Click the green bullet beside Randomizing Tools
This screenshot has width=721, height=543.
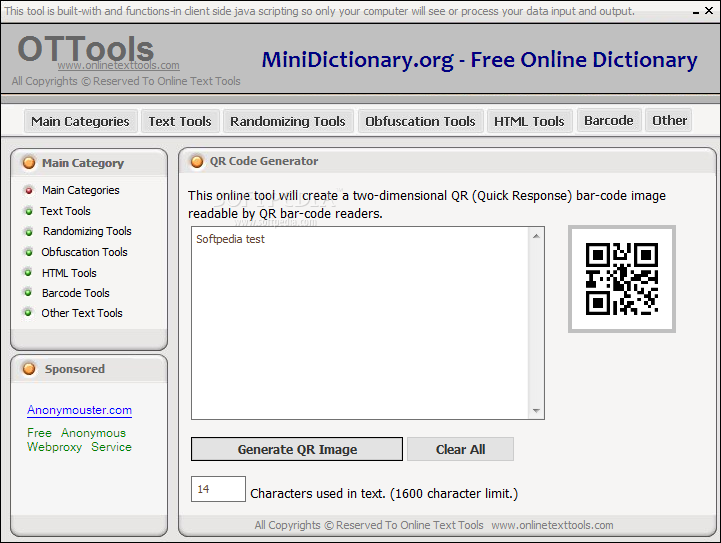29,231
